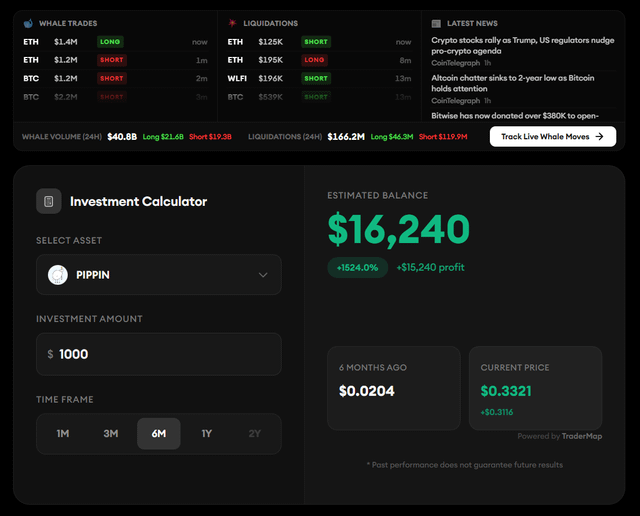This screenshot has height=516, width=640.
Task: Click the SHORT badge on BTC $1.2M trade
Action: 112,78
